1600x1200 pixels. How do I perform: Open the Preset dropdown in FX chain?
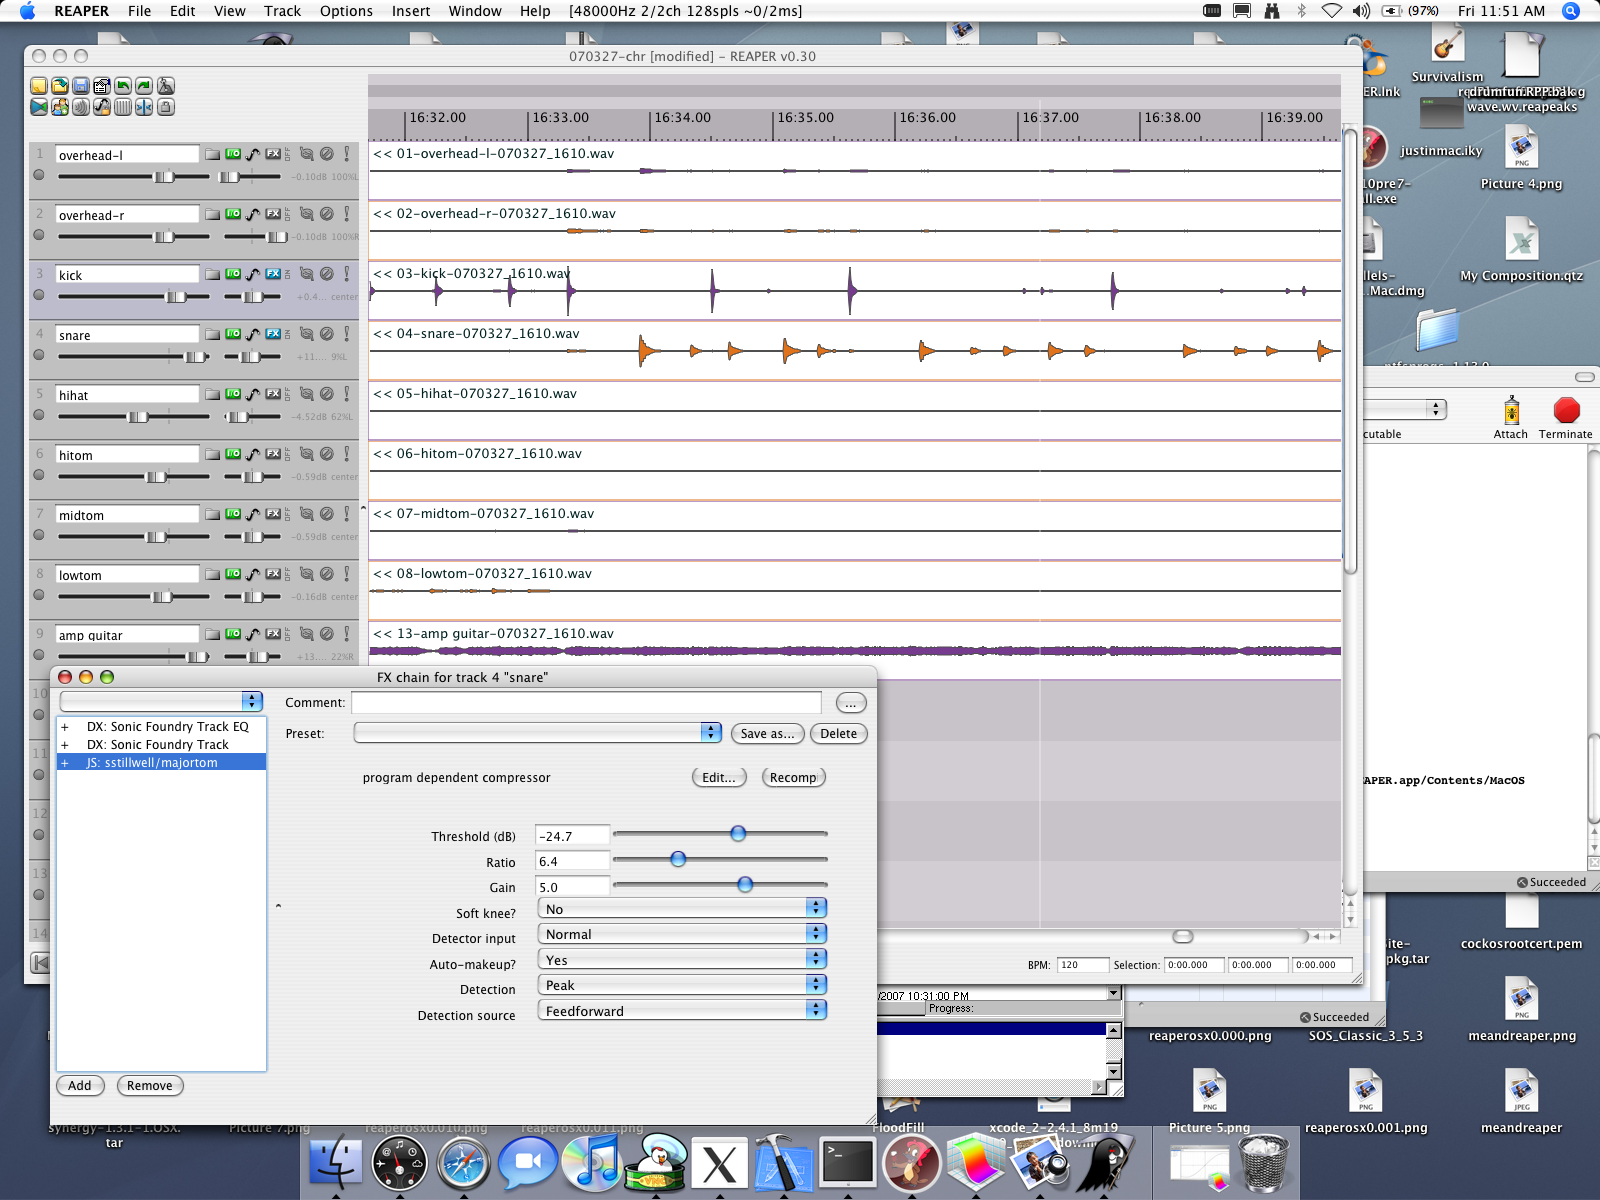click(538, 733)
